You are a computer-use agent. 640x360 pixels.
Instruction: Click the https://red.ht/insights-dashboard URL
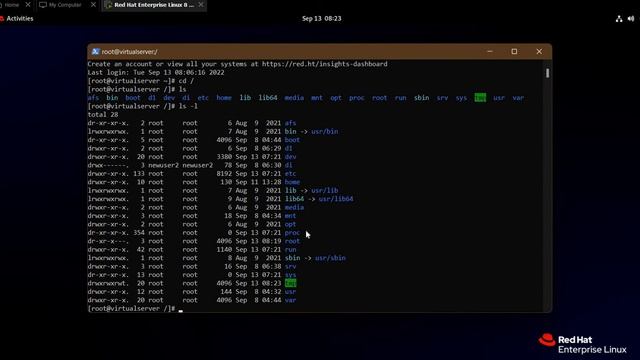click(324, 64)
